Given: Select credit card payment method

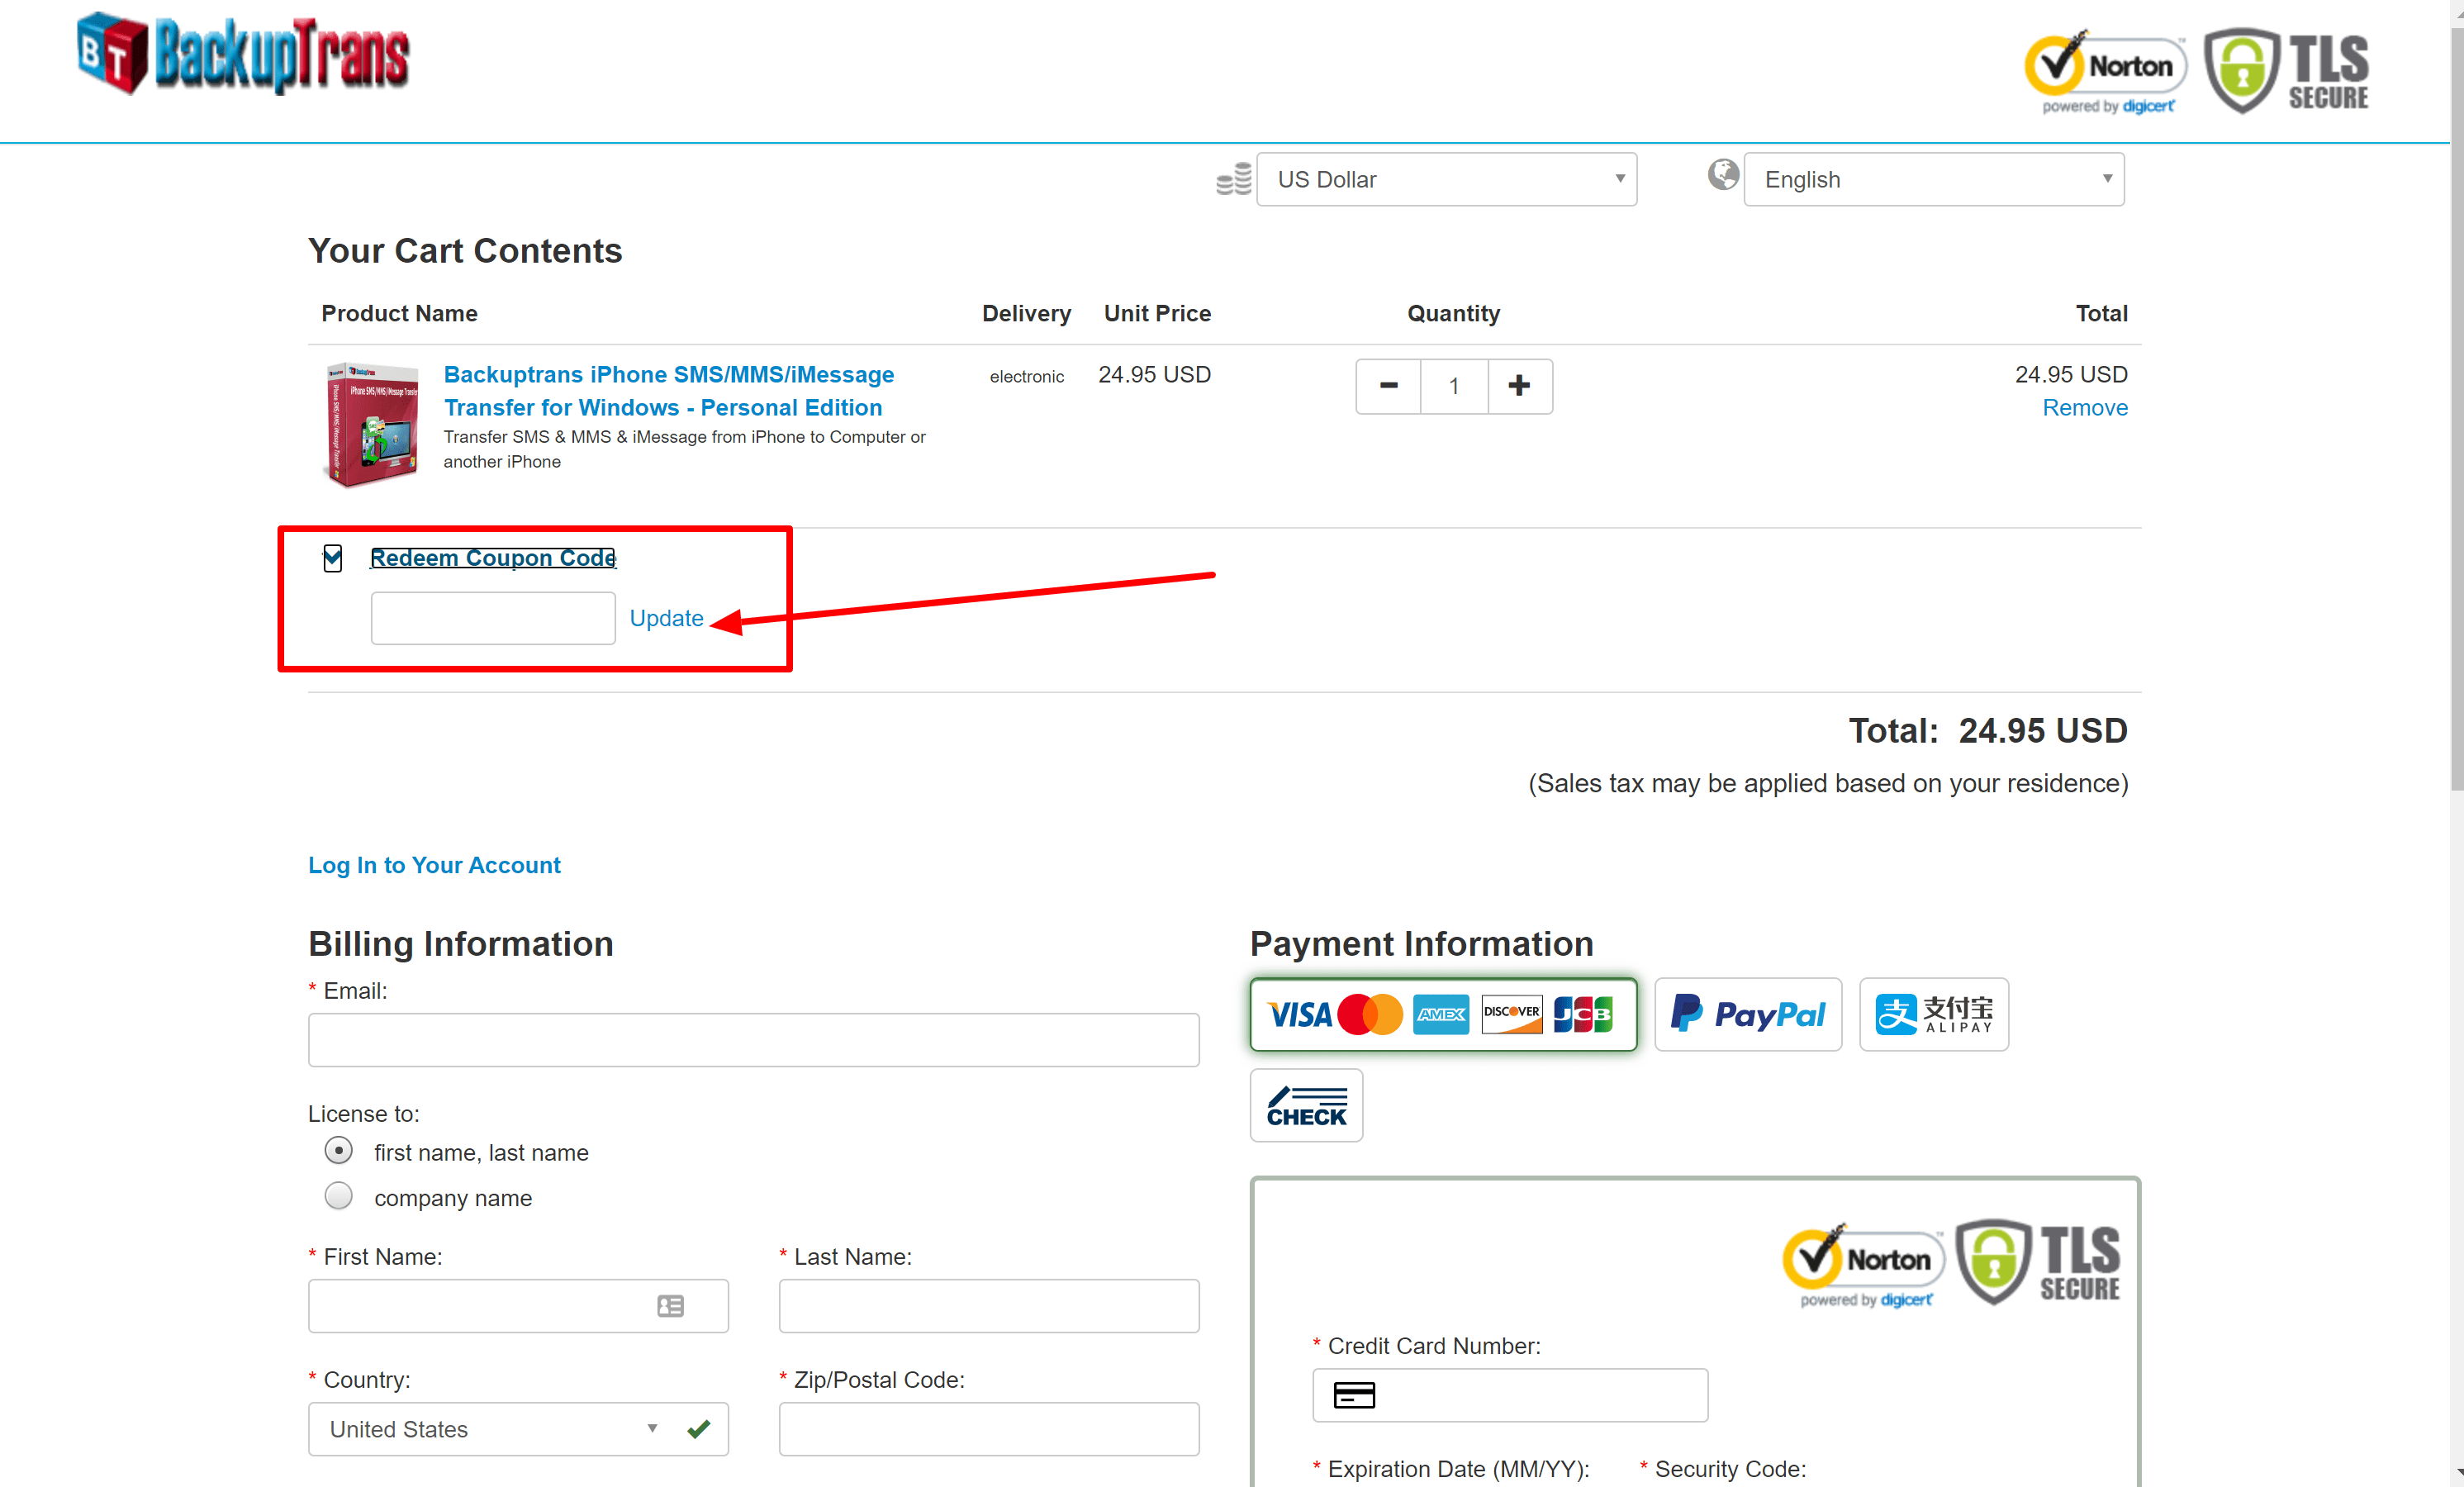Looking at the screenshot, I should [1443, 1015].
